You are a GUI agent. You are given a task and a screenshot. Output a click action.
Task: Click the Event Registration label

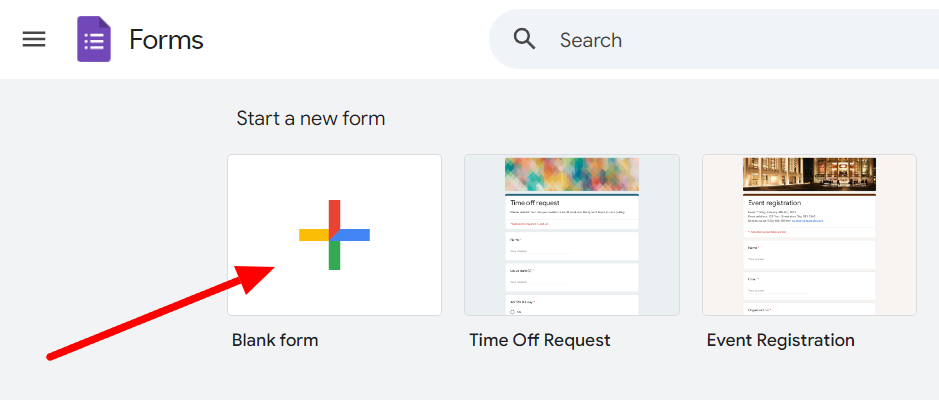[x=780, y=340]
